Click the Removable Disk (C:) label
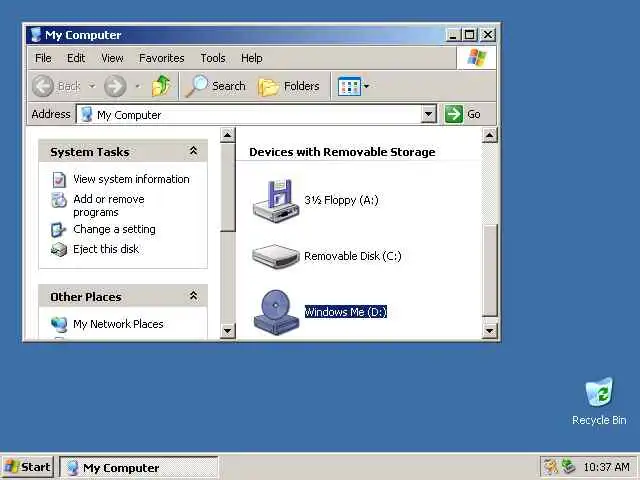This screenshot has width=640, height=480. pos(353,256)
